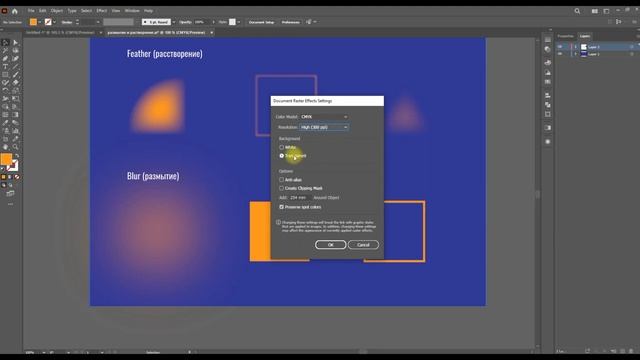
Task: Select the Type tool
Action: click(x=5, y=67)
